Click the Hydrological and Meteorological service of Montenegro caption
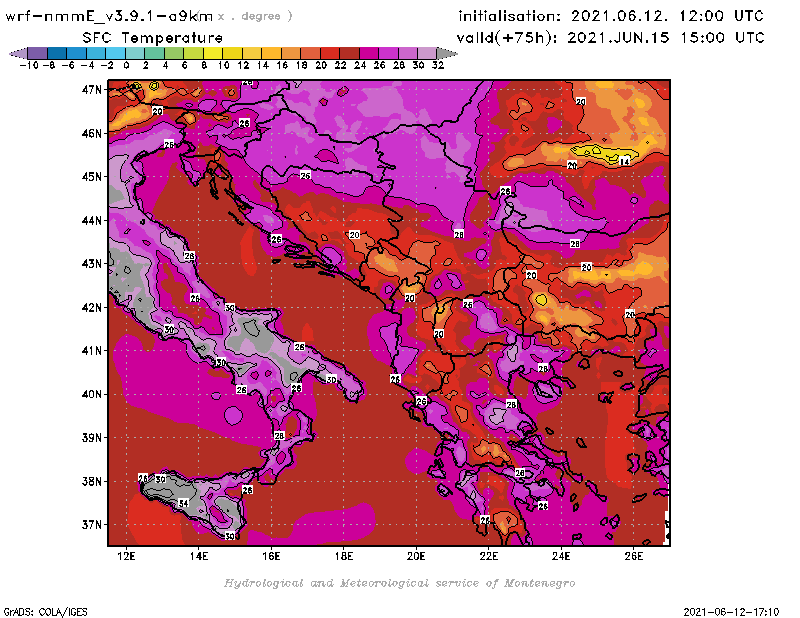This screenshot has height=618, width=800. coord(399,583)
